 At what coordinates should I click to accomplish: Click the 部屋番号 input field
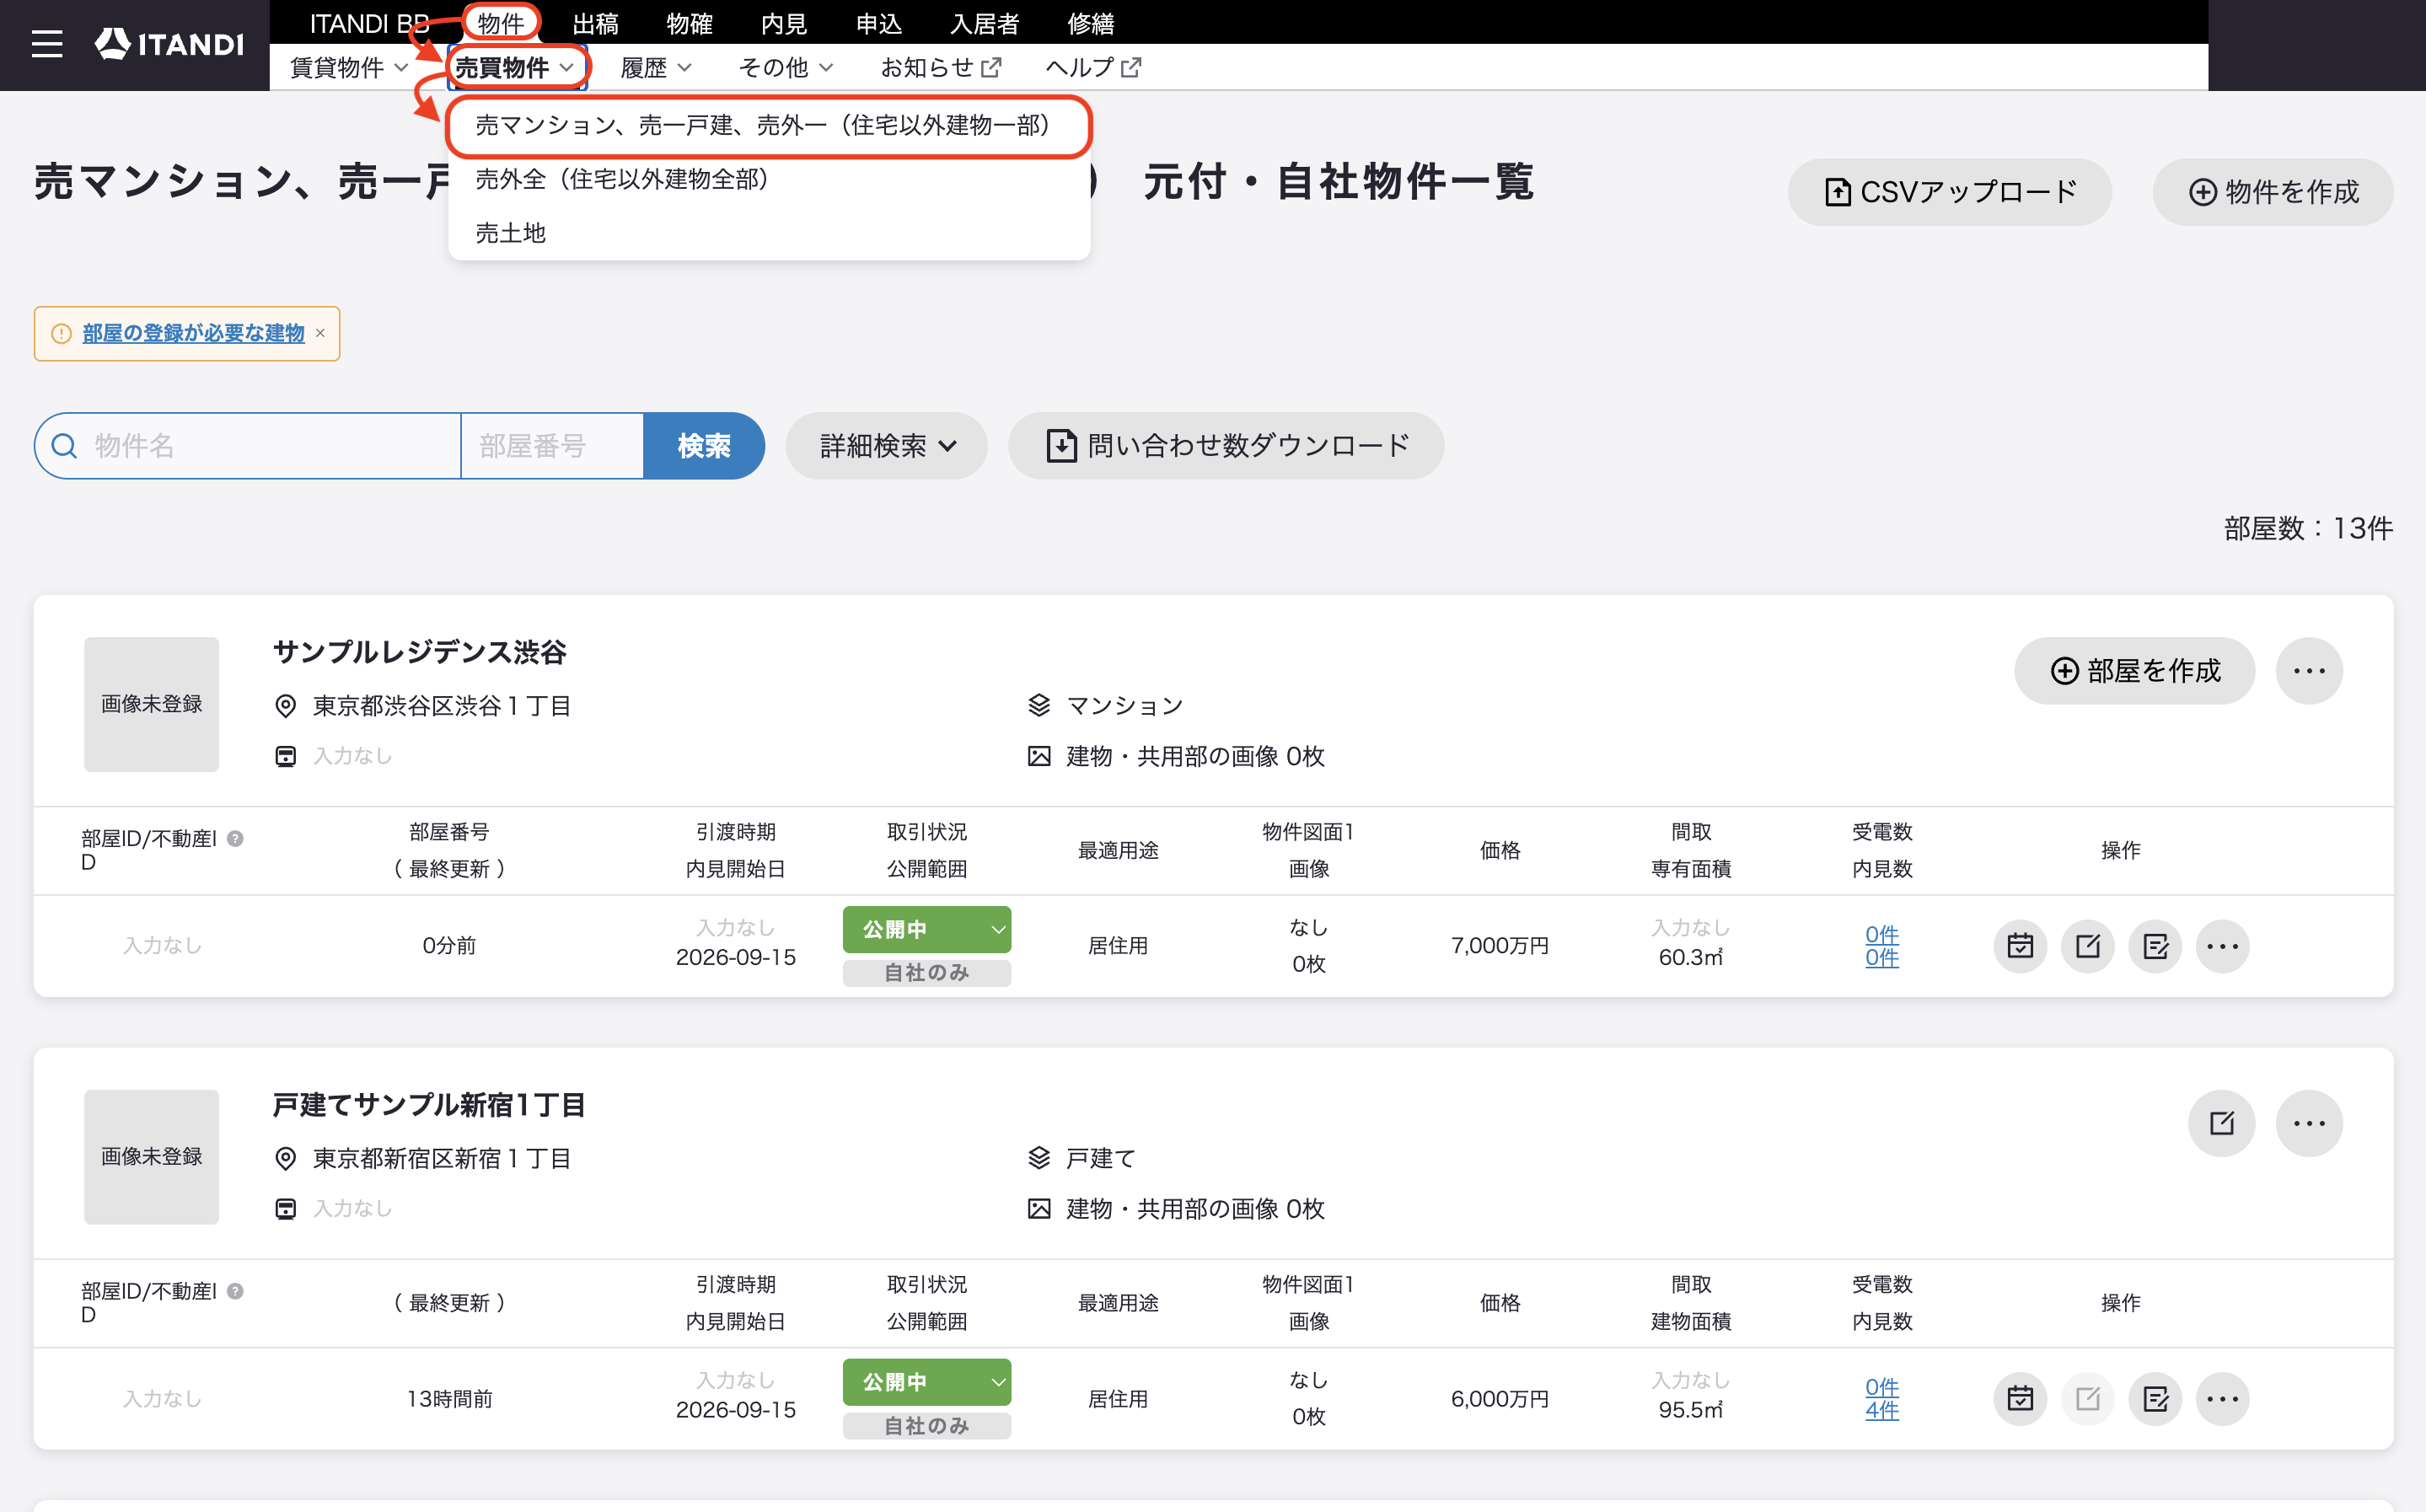click(552, 446)
